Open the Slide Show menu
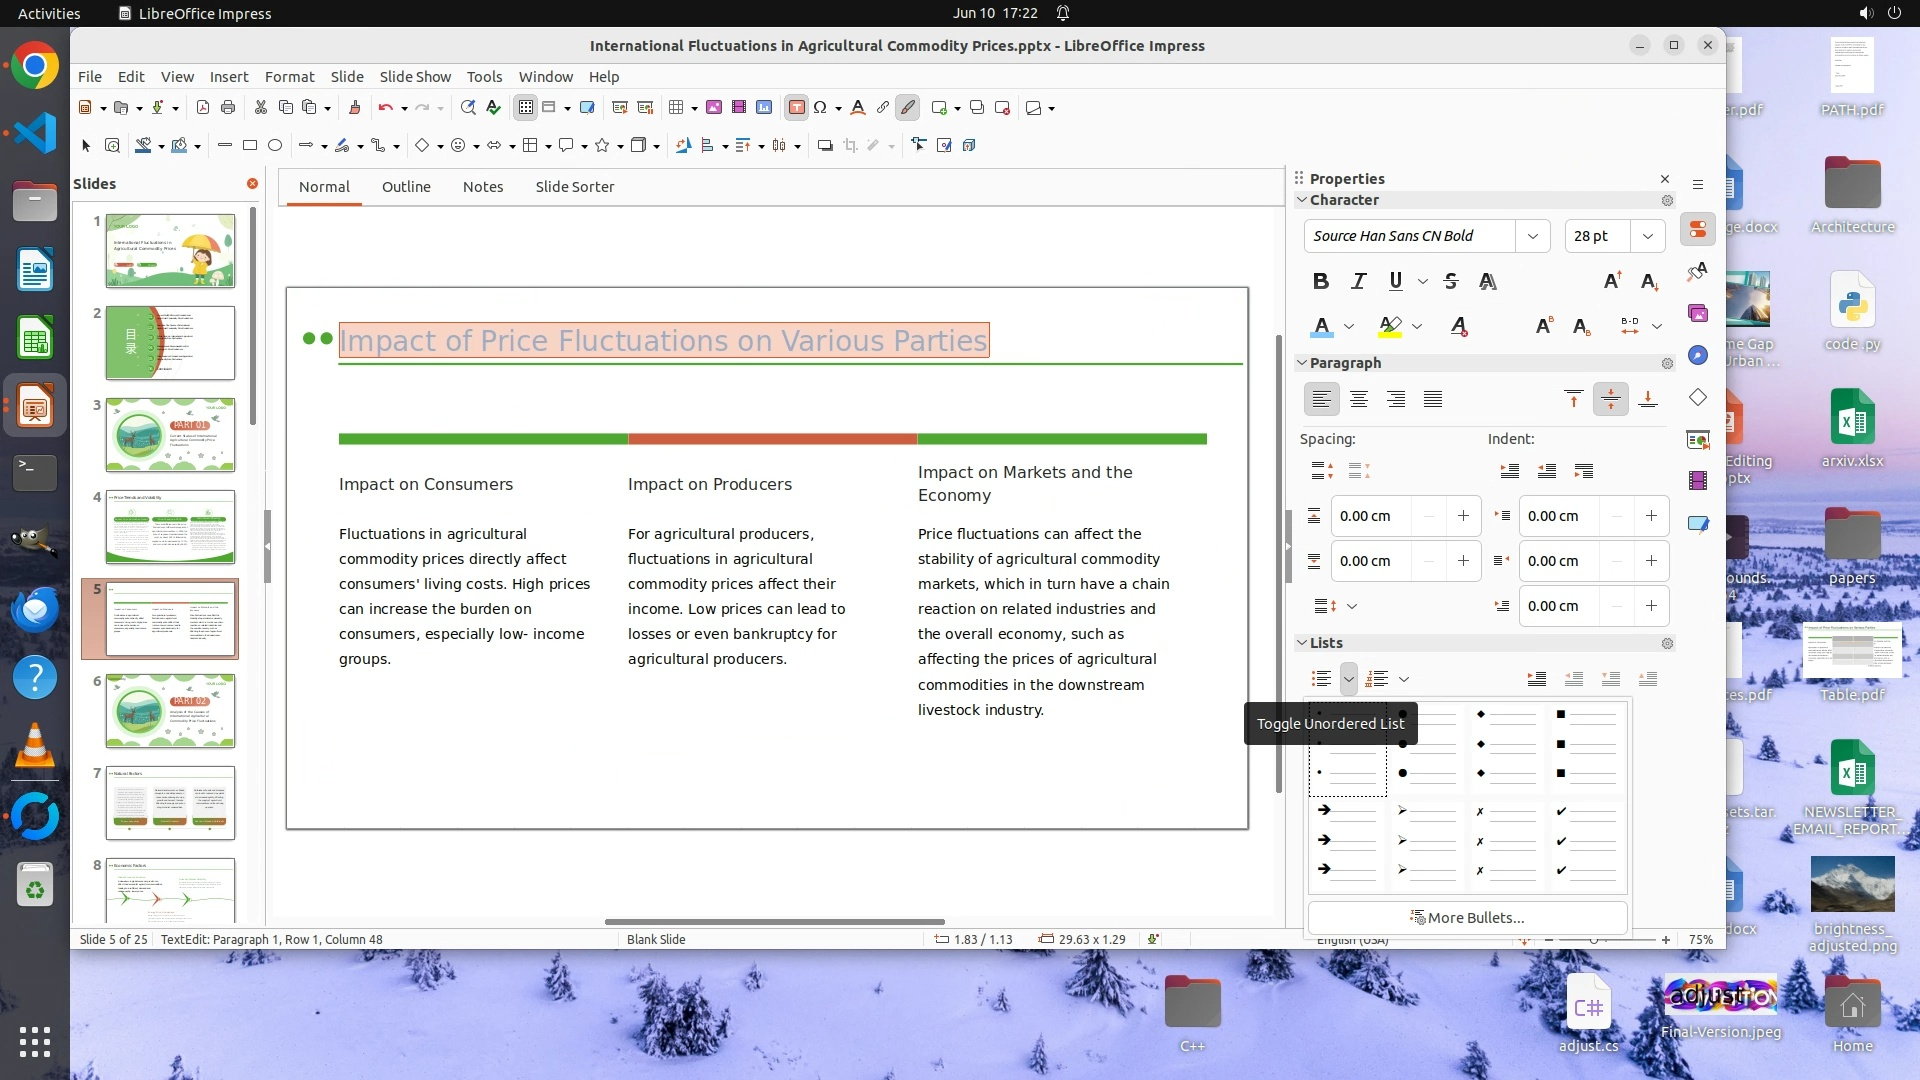This screenshot has width=1920, height=1080. 415,76
